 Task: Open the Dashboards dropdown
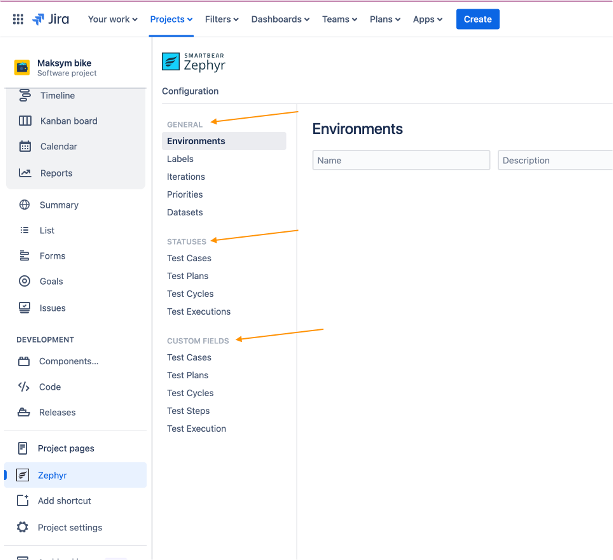(280, 19)
